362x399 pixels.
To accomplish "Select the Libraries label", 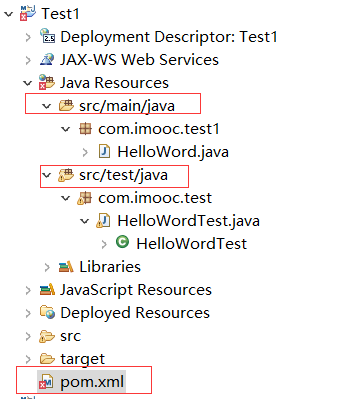I will point(110,267).
